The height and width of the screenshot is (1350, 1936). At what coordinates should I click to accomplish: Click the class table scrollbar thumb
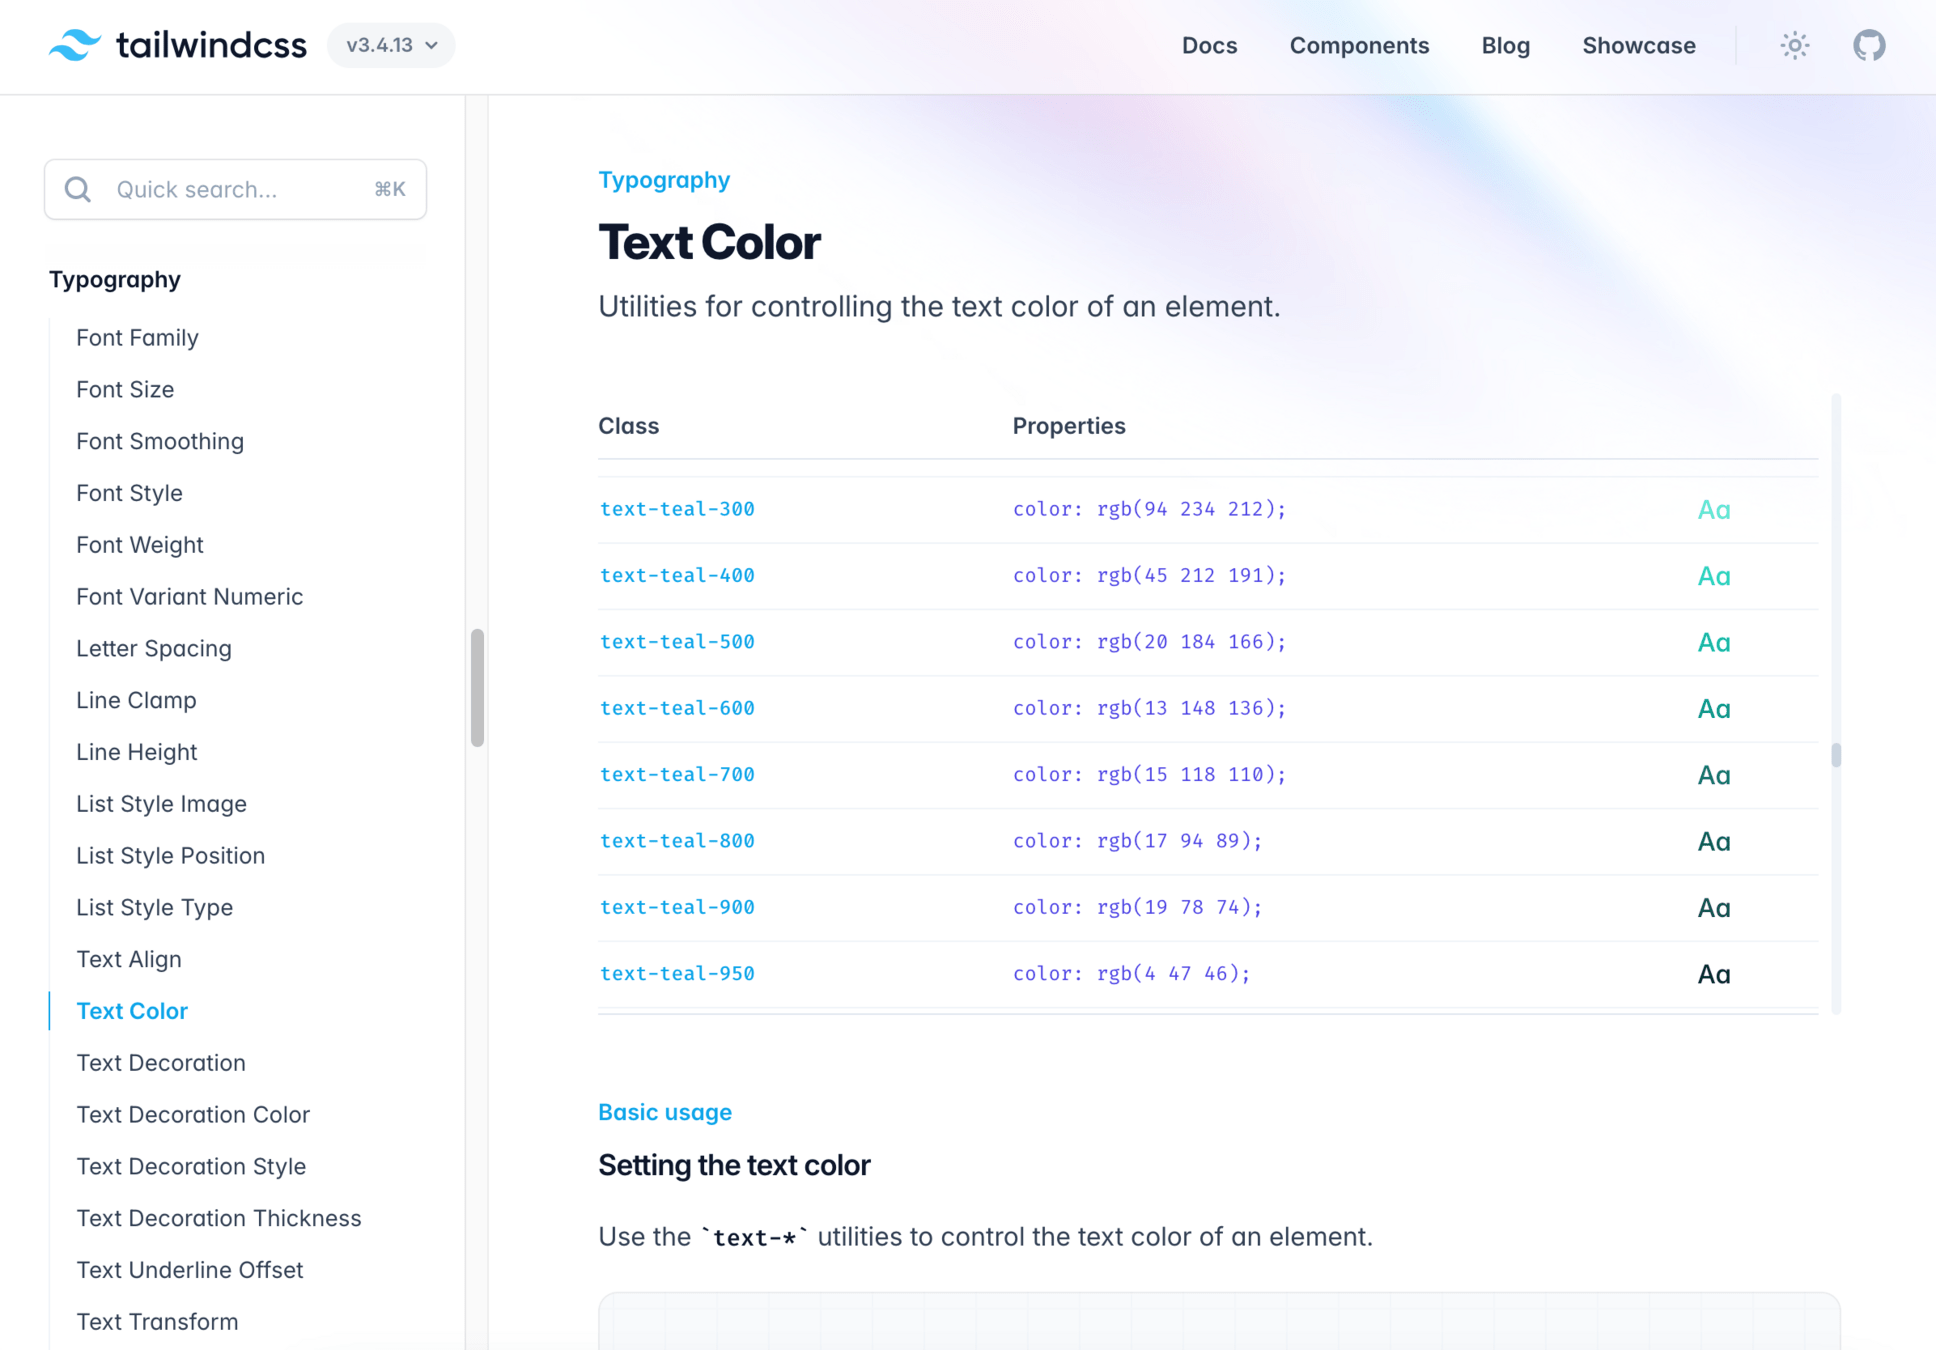click(1835, 755)
